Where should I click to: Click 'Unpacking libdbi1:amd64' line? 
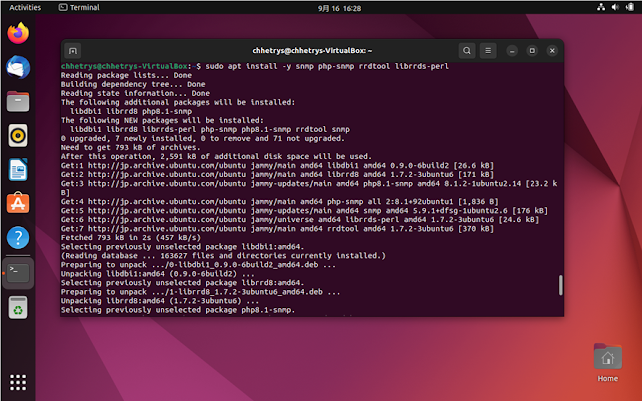coord(158,273)
